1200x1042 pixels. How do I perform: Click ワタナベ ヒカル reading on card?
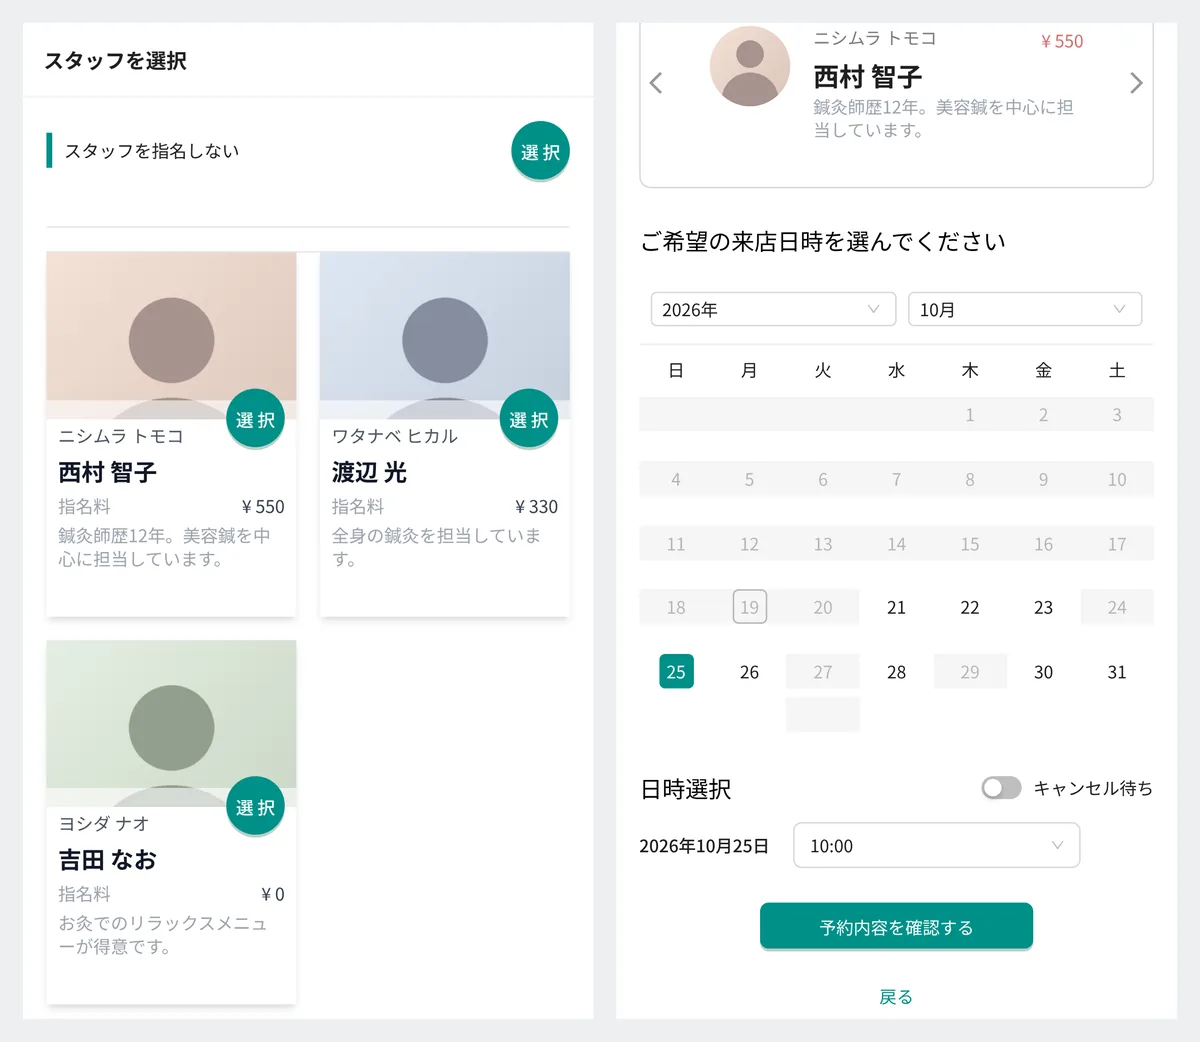(395, 436)
